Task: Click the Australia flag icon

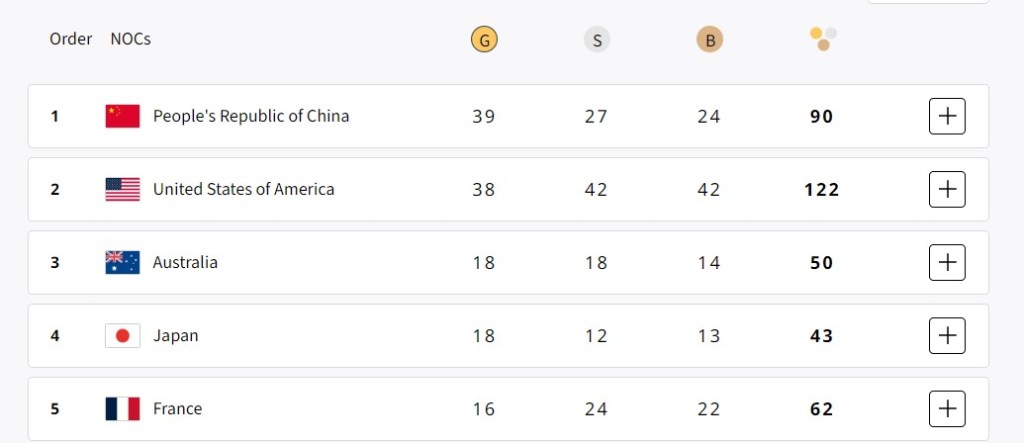Action: tap(122, 262)
